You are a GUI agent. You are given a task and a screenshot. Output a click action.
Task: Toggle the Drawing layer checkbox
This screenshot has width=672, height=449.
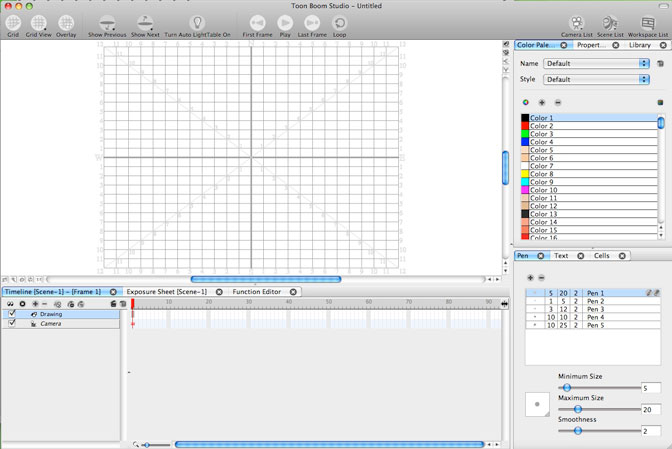click(12, 314)
